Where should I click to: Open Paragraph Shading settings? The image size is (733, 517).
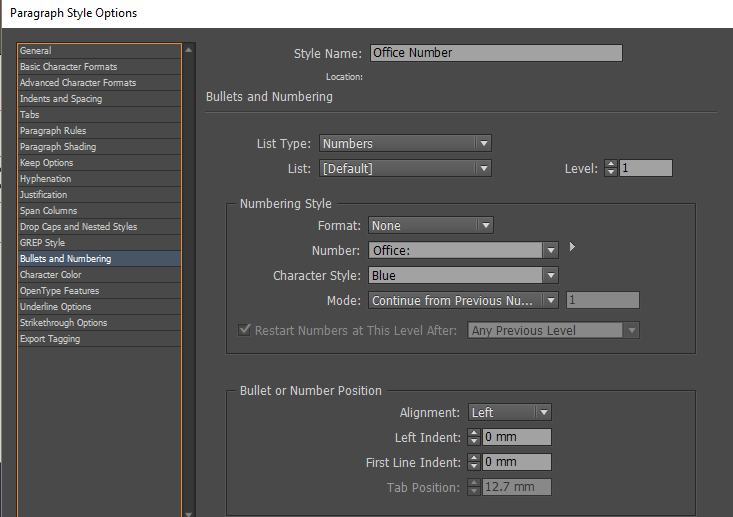(100, 147)
